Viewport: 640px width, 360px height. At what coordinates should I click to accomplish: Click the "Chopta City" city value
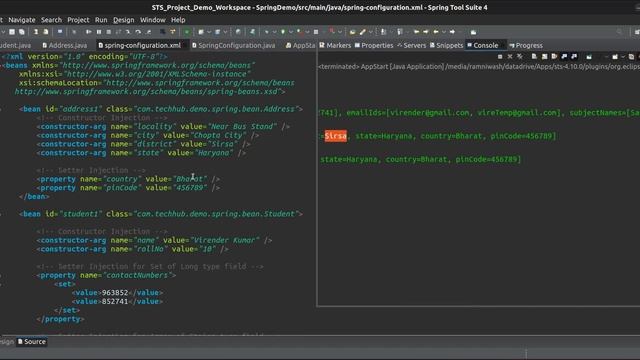218,135
